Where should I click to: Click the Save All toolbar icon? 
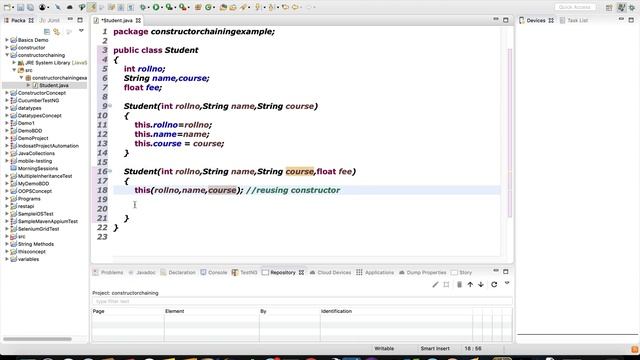pyautogui.click(x=30, y=7)
